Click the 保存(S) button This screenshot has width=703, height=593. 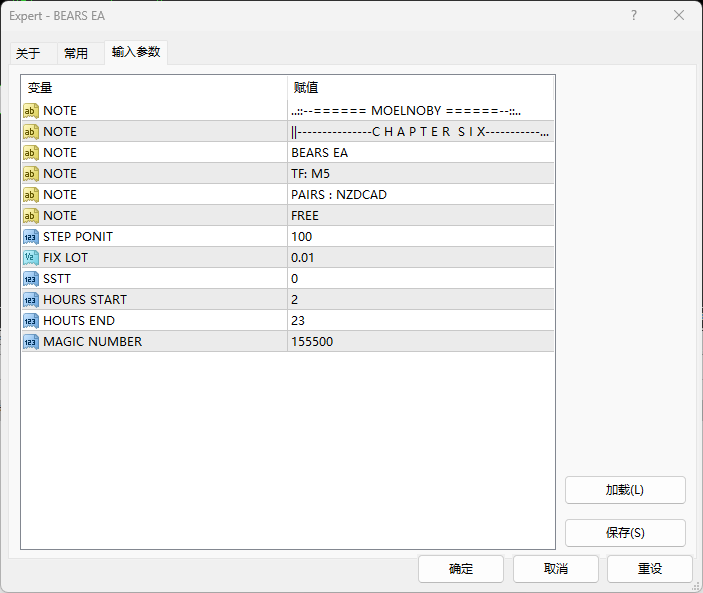pyautogui.click(x=625, y=533)
